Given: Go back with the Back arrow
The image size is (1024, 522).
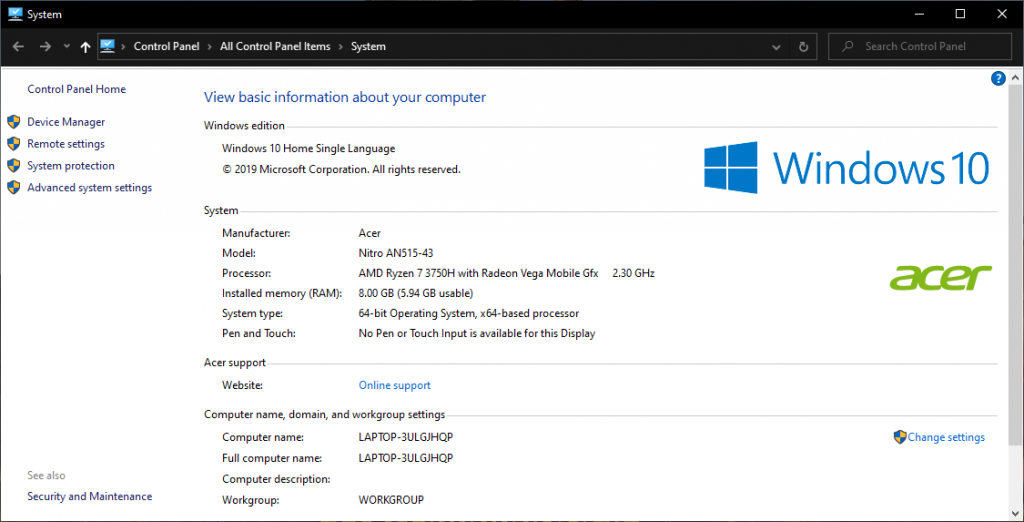Looking at the screenshot, I should (18, 46).
